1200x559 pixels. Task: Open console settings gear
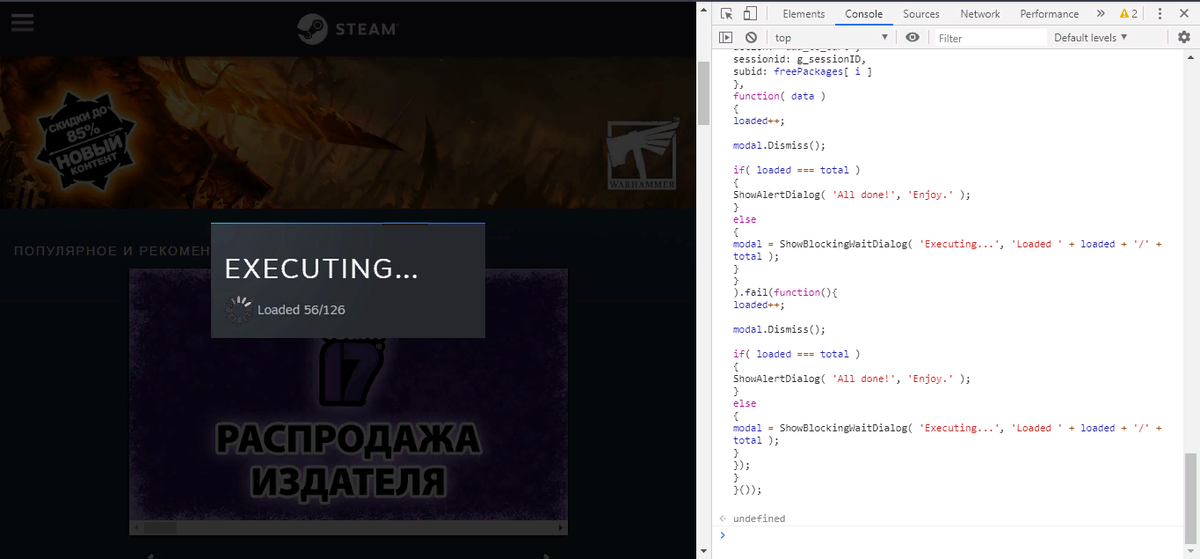coord(1184,37)
